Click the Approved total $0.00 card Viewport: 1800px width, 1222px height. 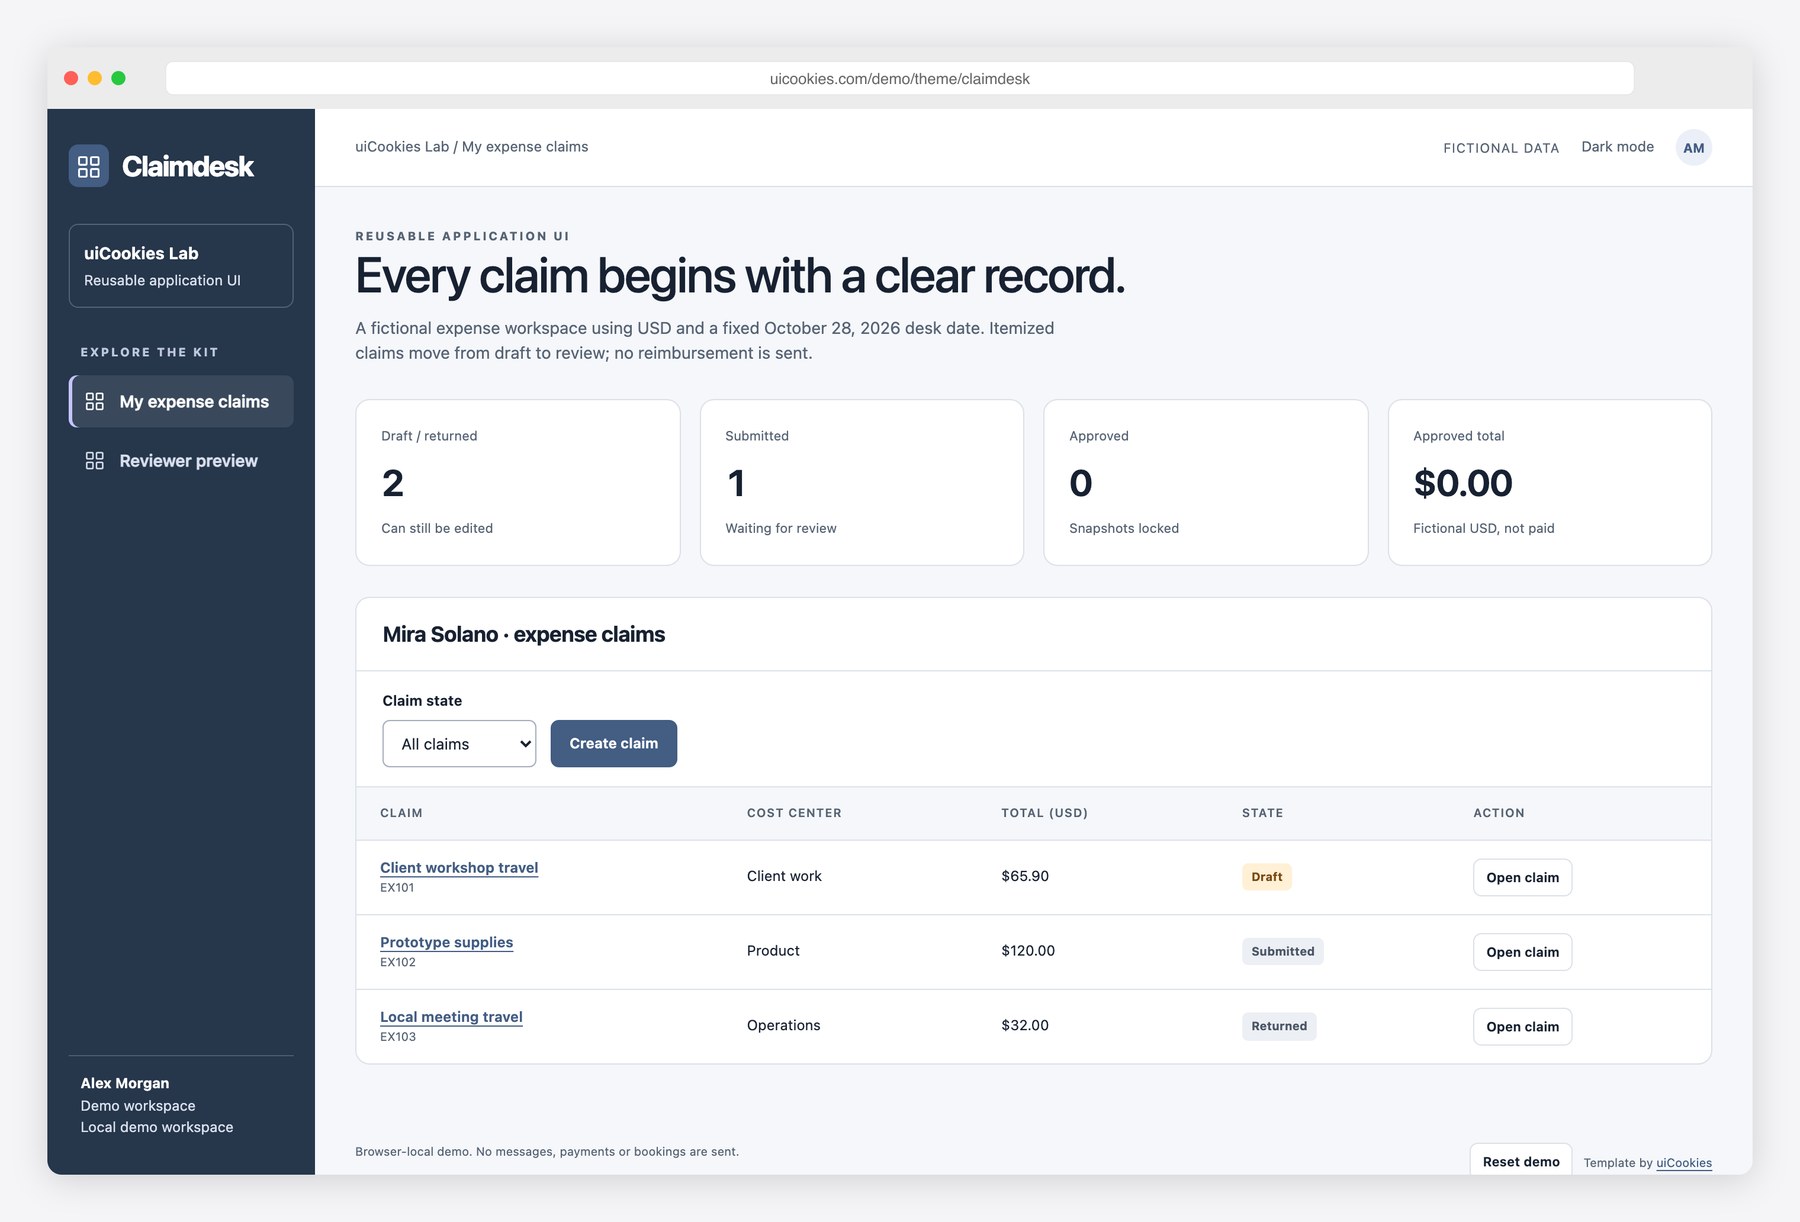[1550, 483]
